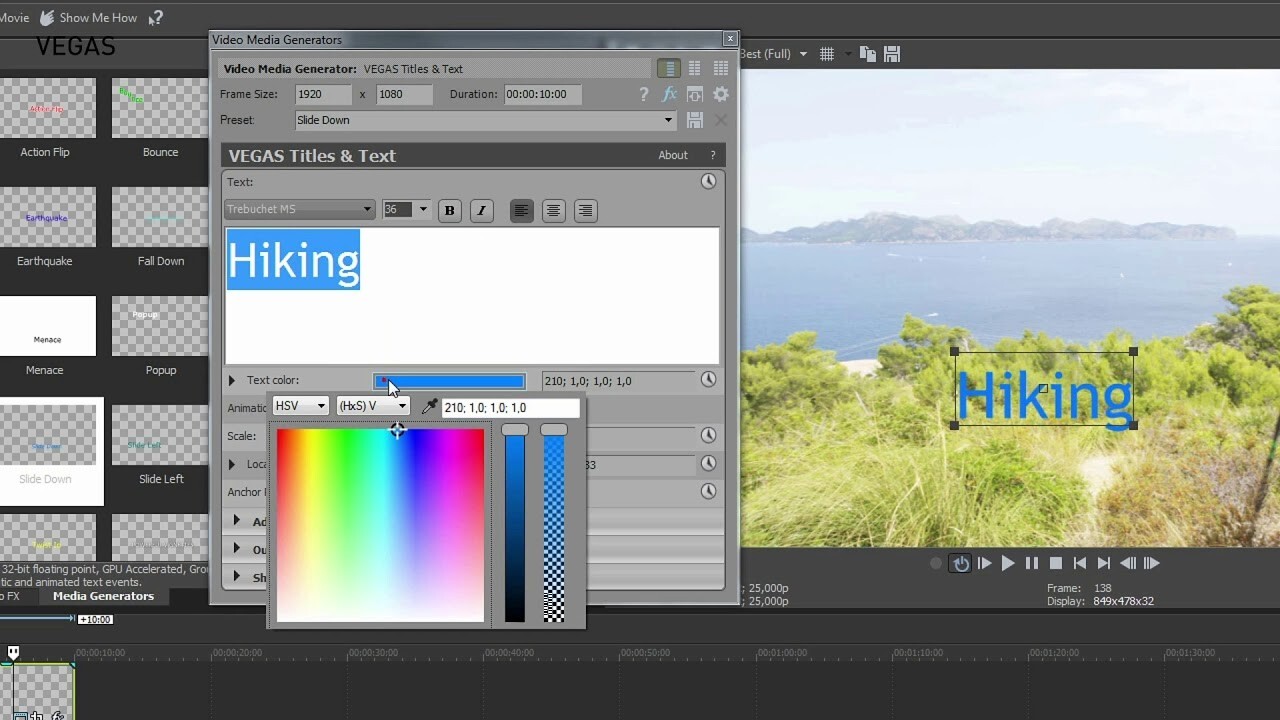The image size is (1280, 720).
Task: Align title text left
Action: [521, 210]
